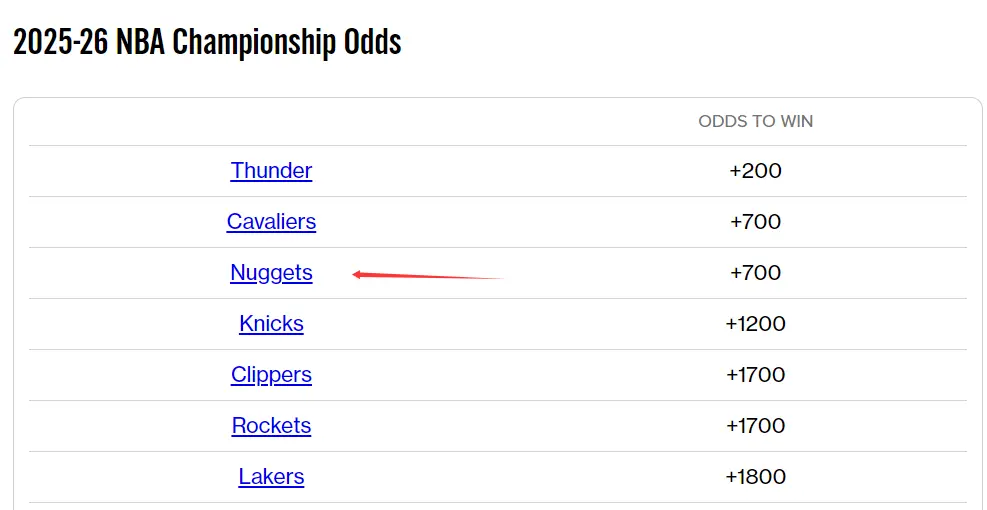Click the word "Odds" in the title
This screenshot has width=987, height=510.
(x=372, y=43)
